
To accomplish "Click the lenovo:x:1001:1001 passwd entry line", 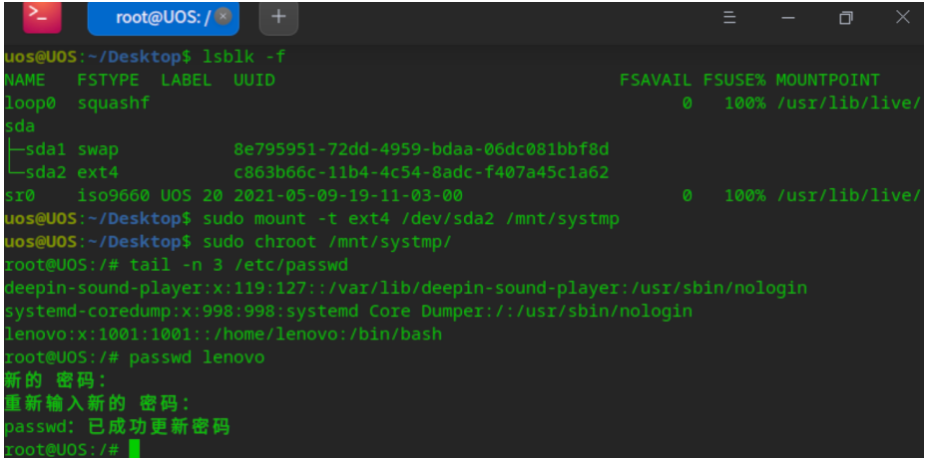I will tap(223, 335).
